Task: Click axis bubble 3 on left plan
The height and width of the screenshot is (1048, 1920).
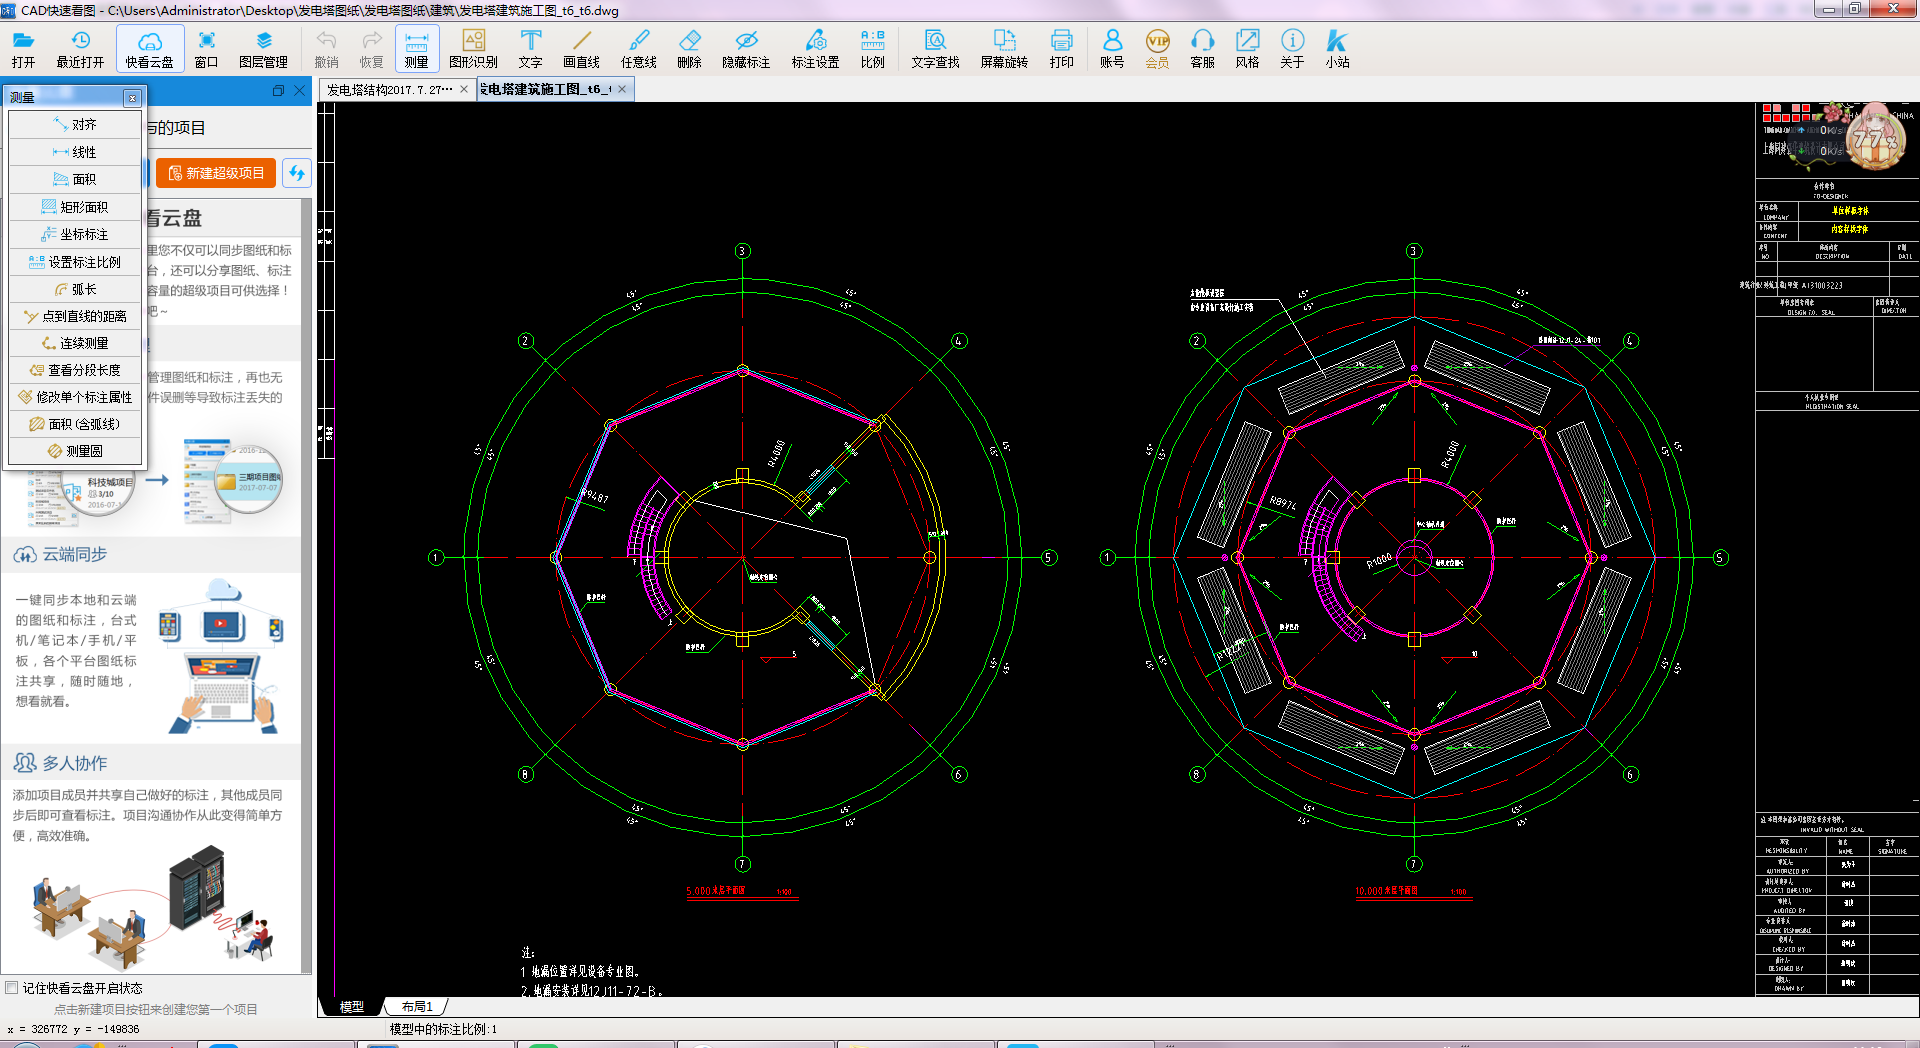Action: click(743, 251)
